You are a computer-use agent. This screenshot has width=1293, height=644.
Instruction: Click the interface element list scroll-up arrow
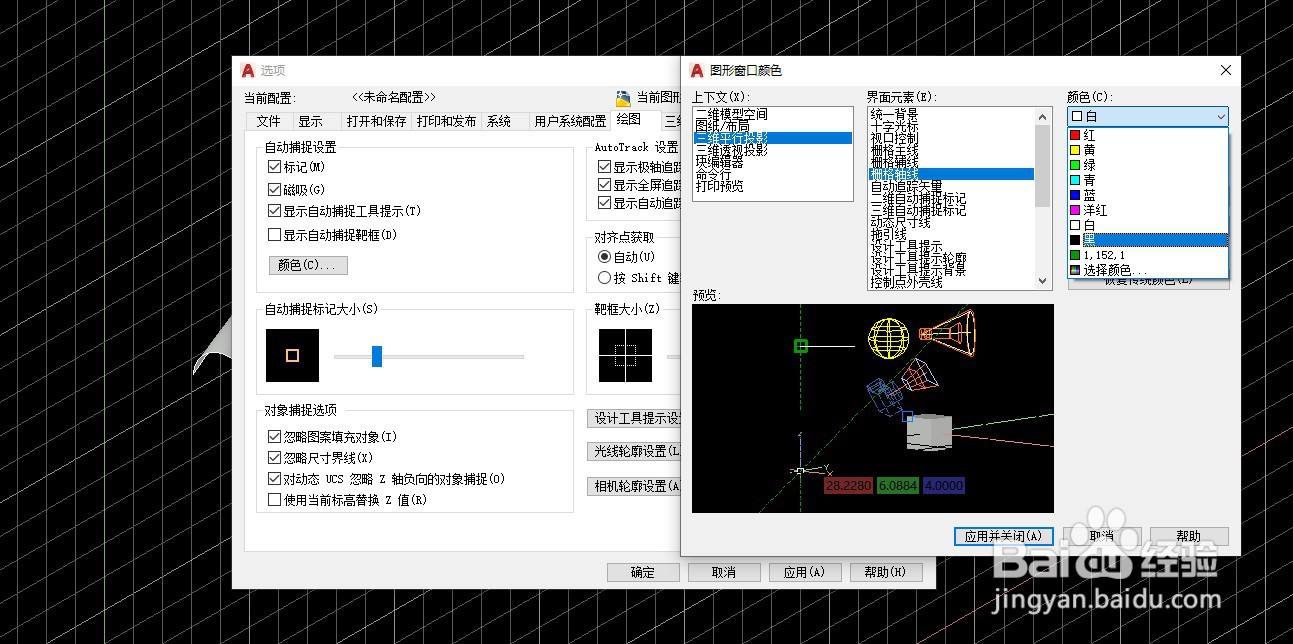(1044, 115)
